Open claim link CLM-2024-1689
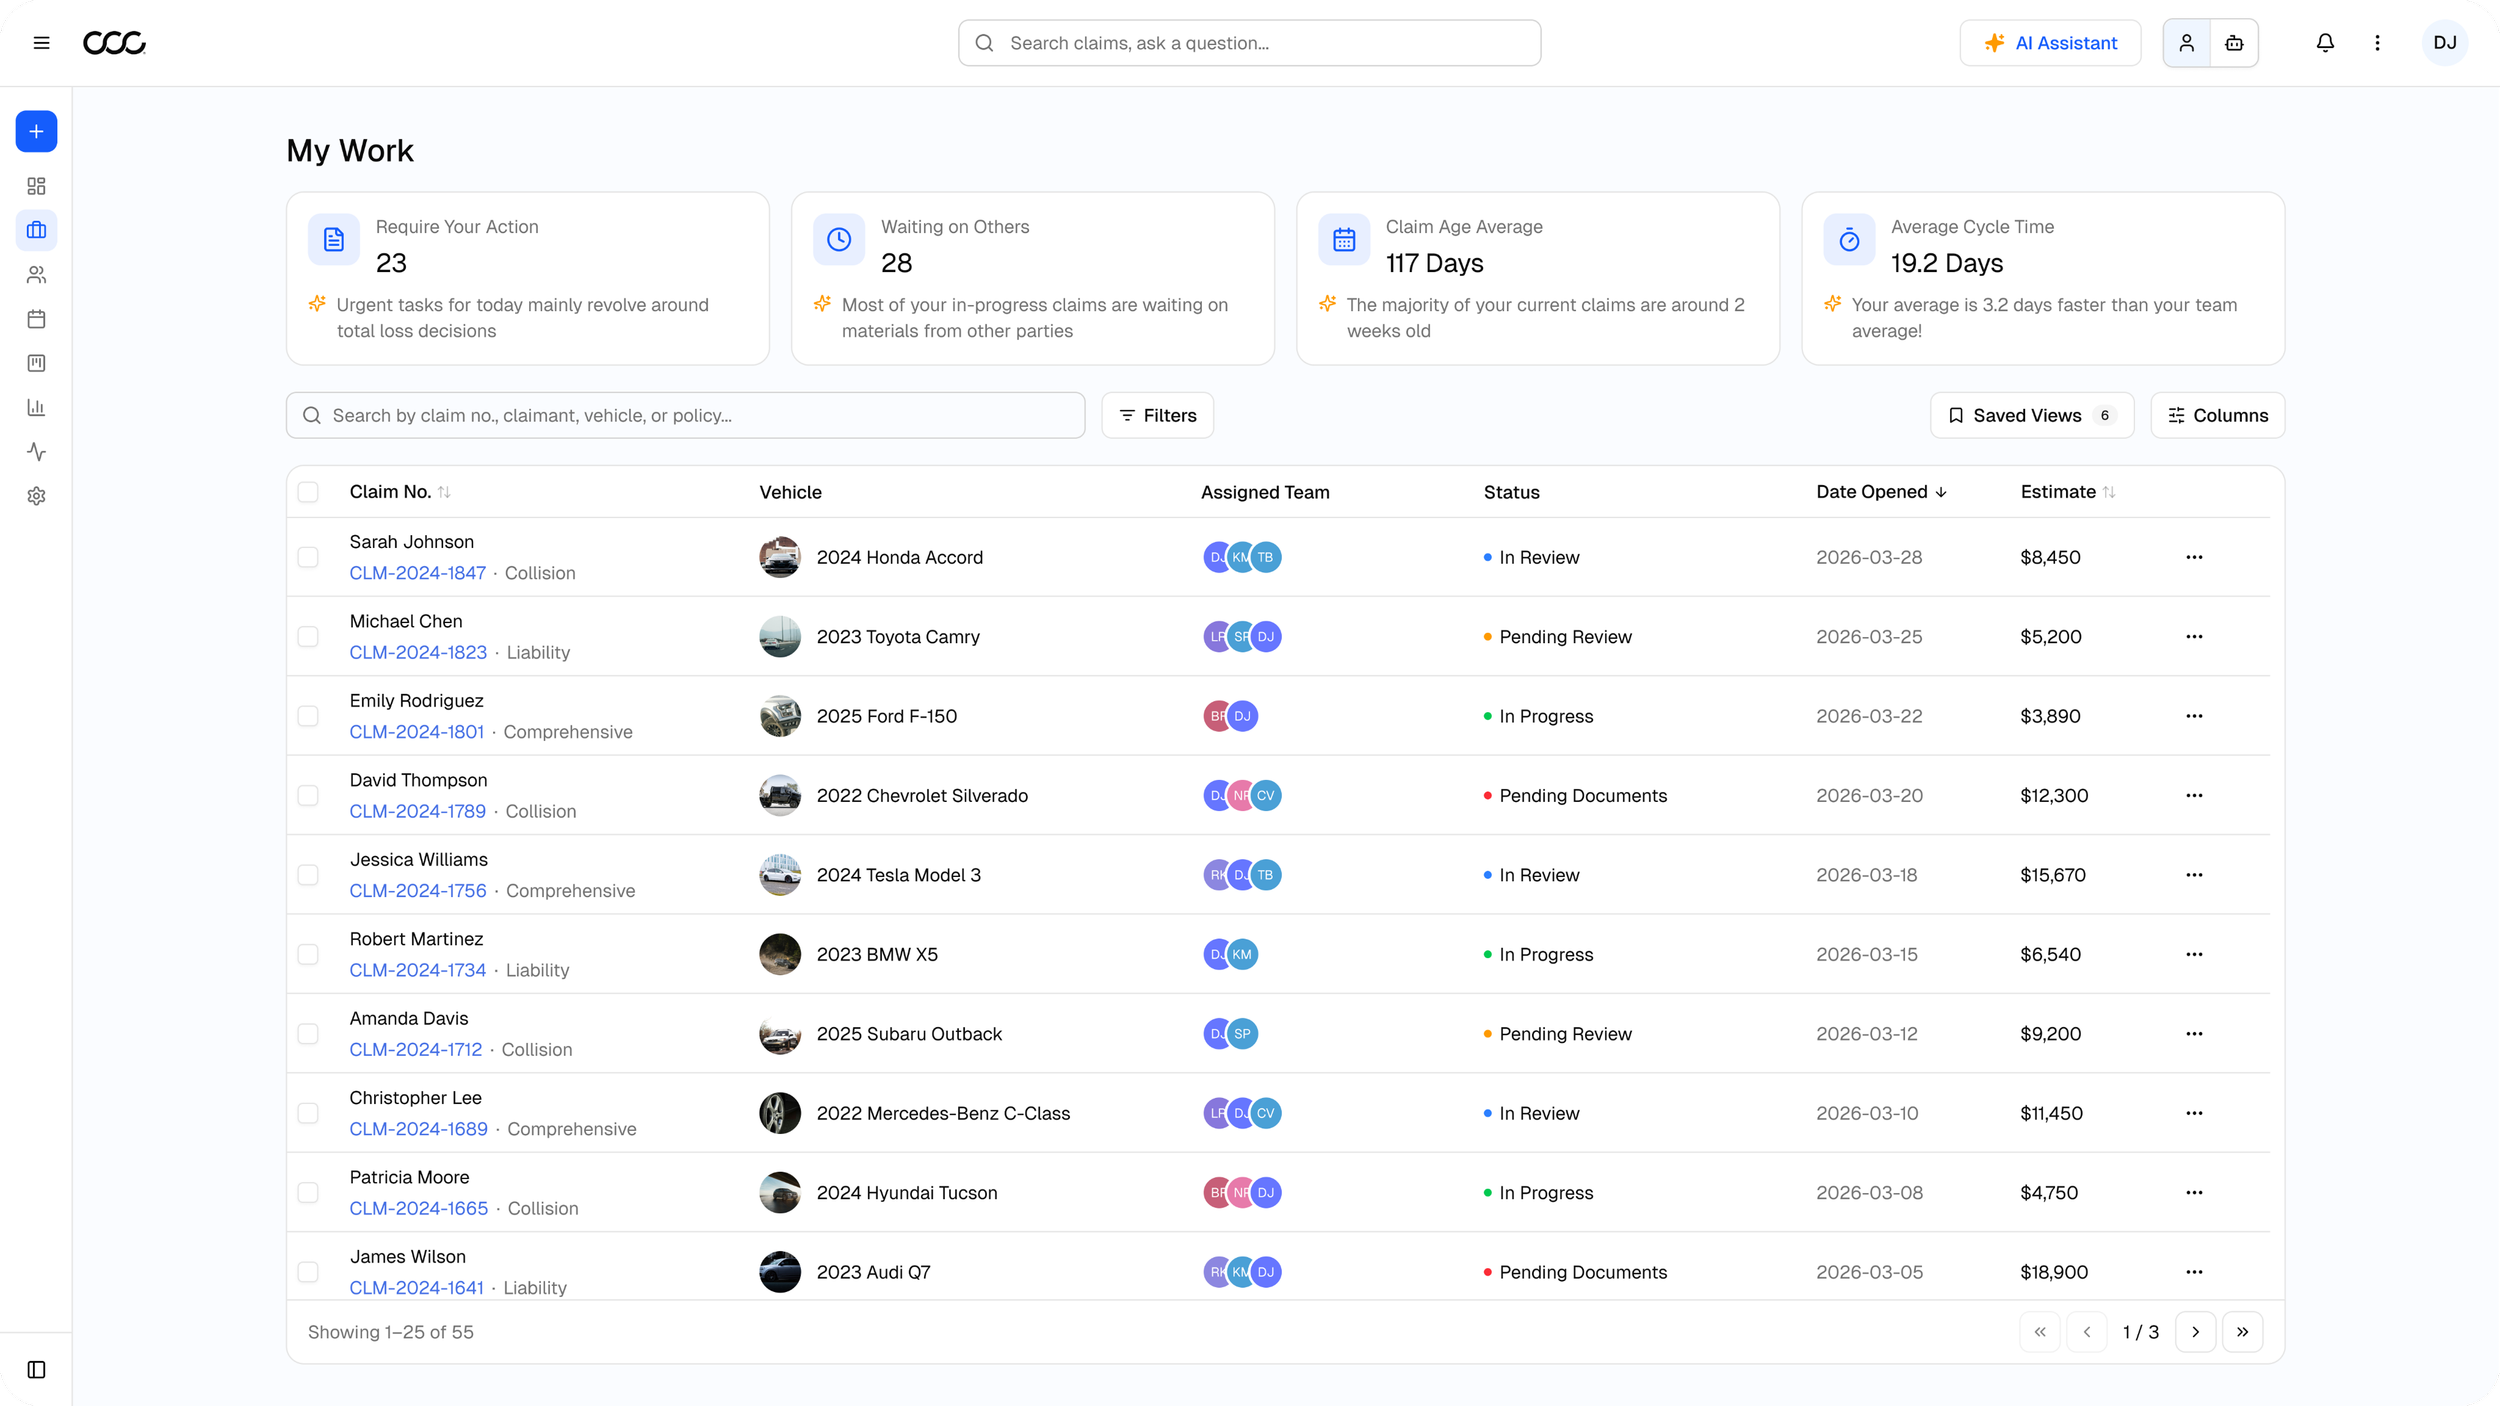The image size is (2500, 1406). point(418,1129)
